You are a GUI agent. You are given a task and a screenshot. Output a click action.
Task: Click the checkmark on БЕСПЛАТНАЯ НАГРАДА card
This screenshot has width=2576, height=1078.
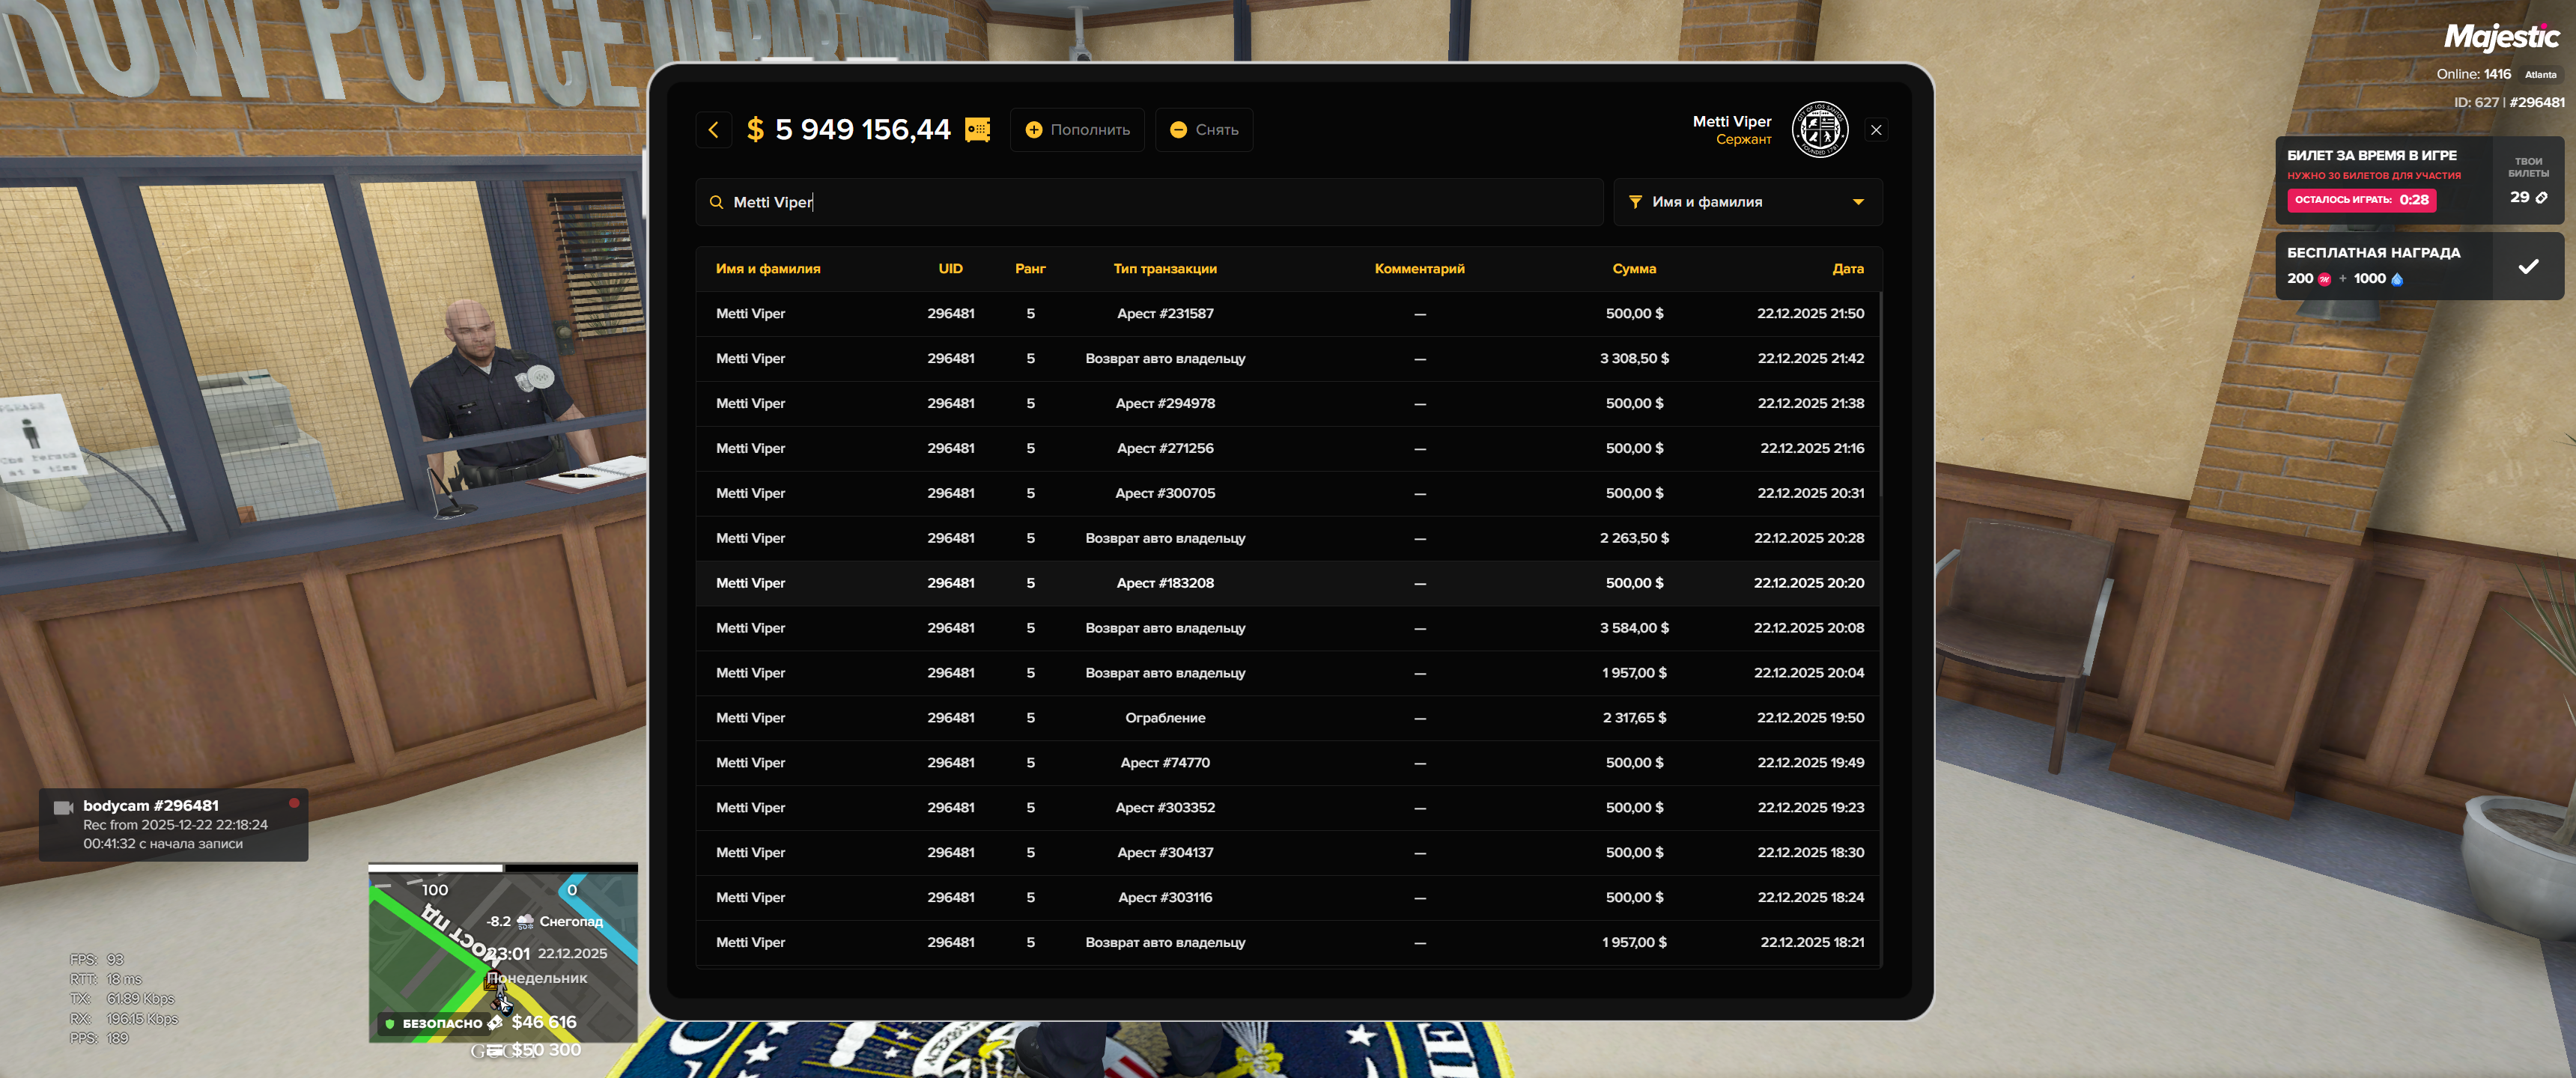2528,266
